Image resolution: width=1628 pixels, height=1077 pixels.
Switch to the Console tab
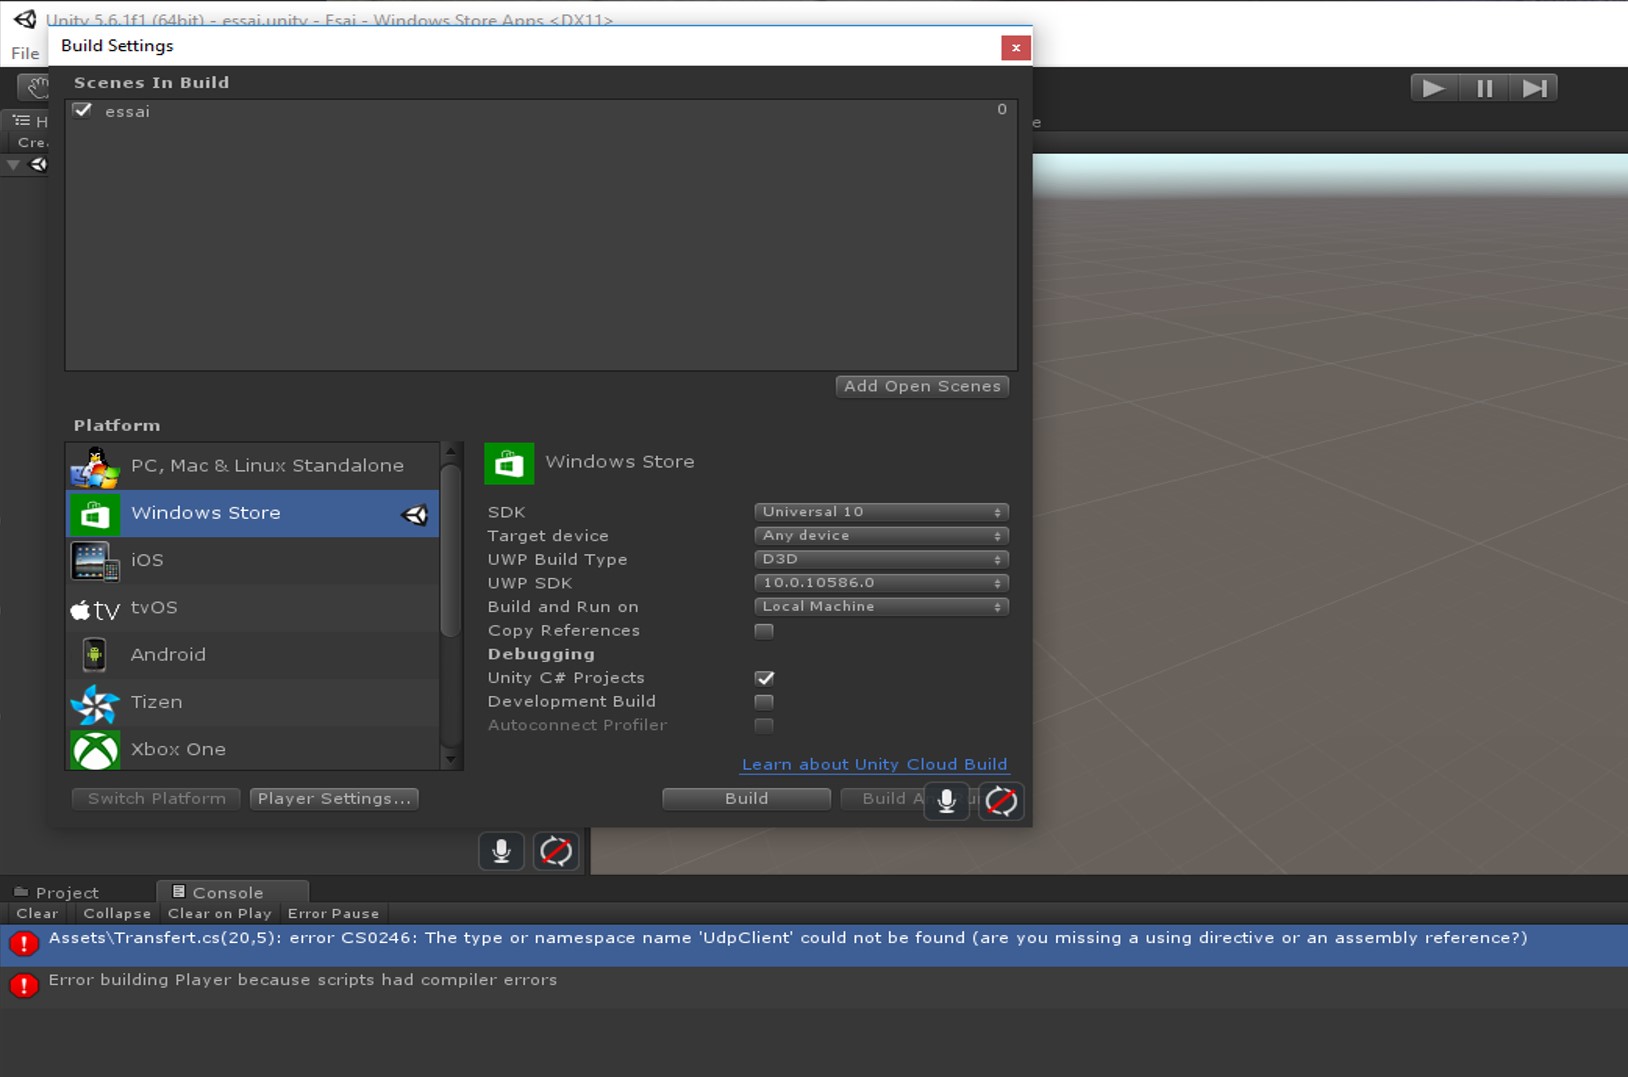pyautogui.click(x=232, y=892)
